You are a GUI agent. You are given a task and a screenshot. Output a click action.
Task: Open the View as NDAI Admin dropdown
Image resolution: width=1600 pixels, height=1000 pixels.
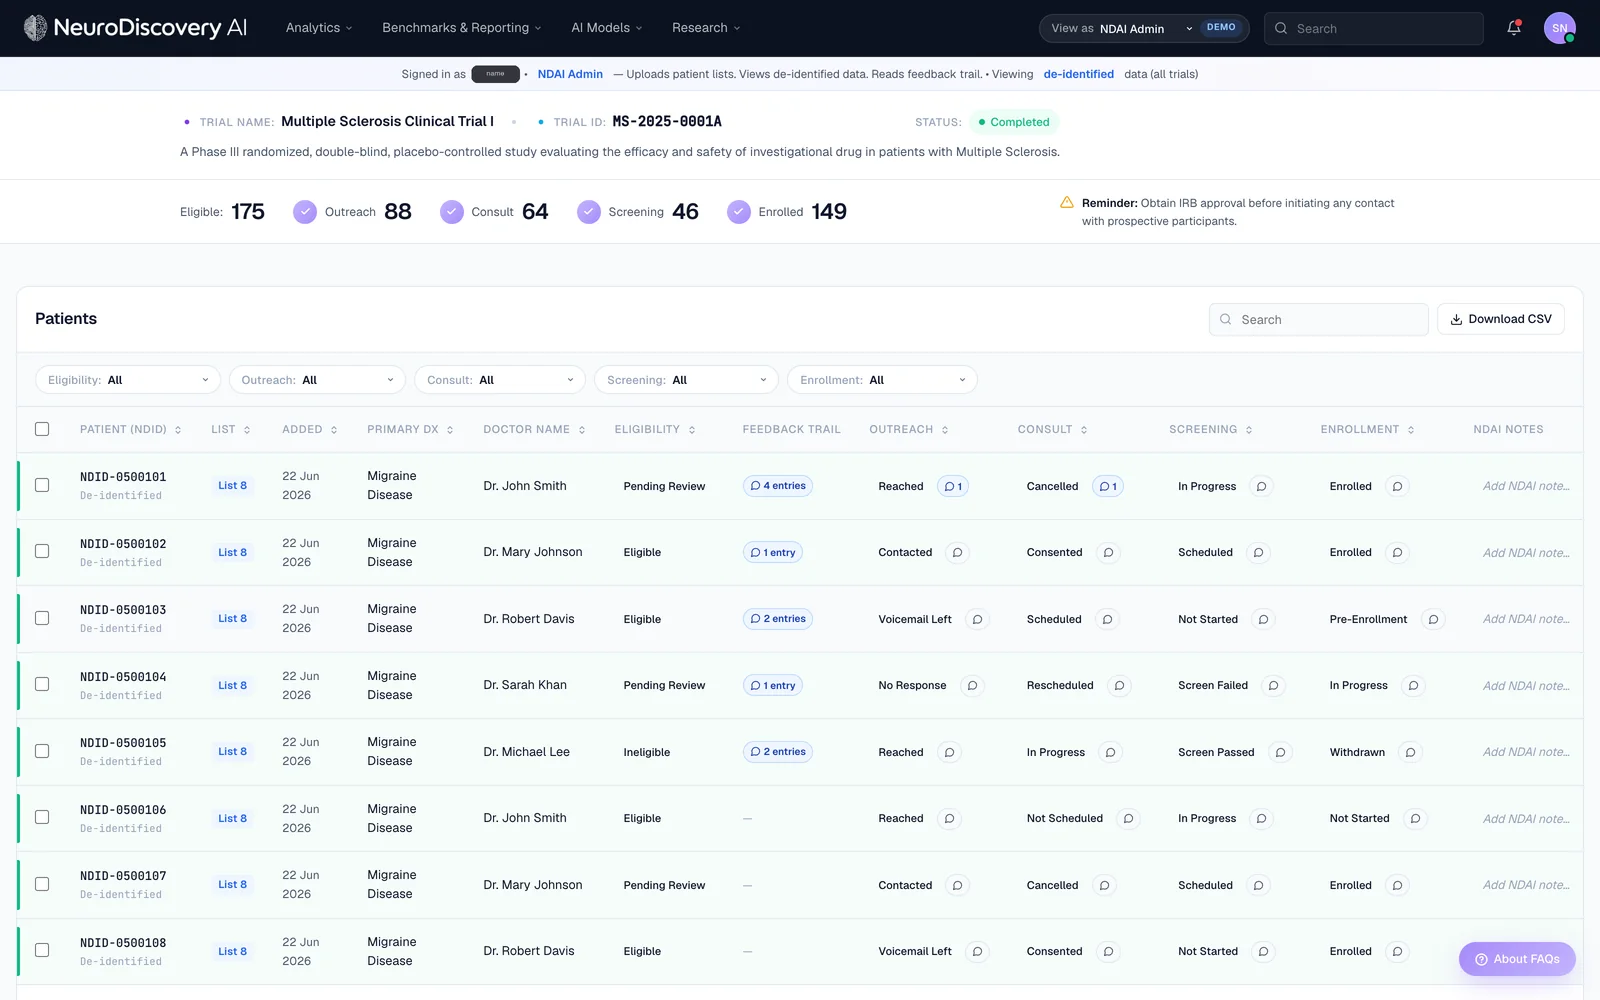click(x=1145, y=28)
